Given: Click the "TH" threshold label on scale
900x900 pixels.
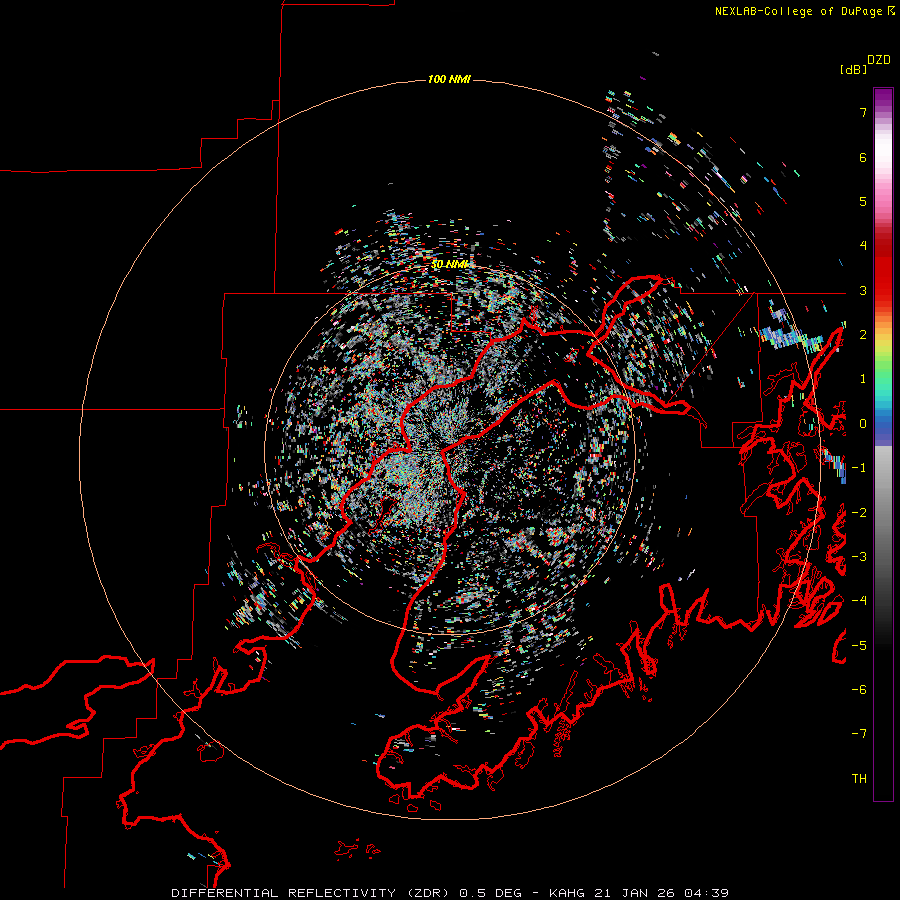Looking at the screenshot, I should (859, 778).
